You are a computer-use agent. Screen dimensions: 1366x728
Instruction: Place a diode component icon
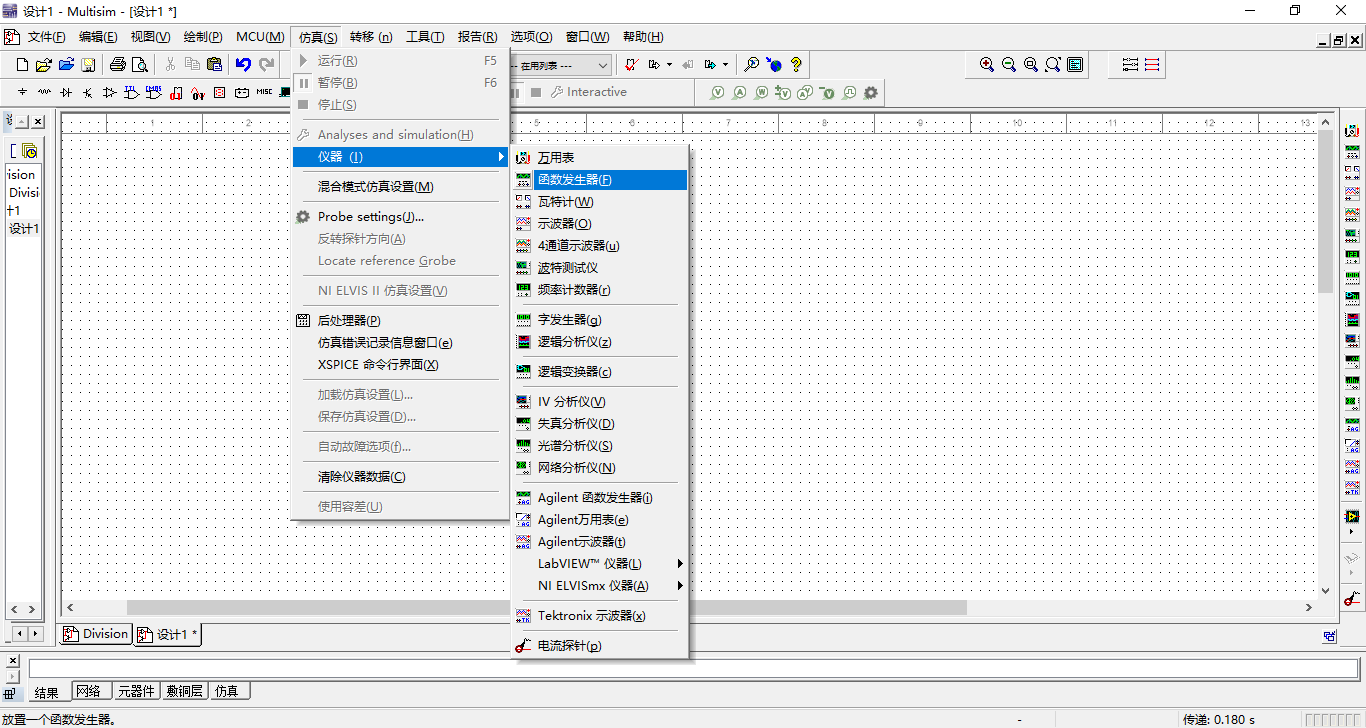tap(66, 92)
